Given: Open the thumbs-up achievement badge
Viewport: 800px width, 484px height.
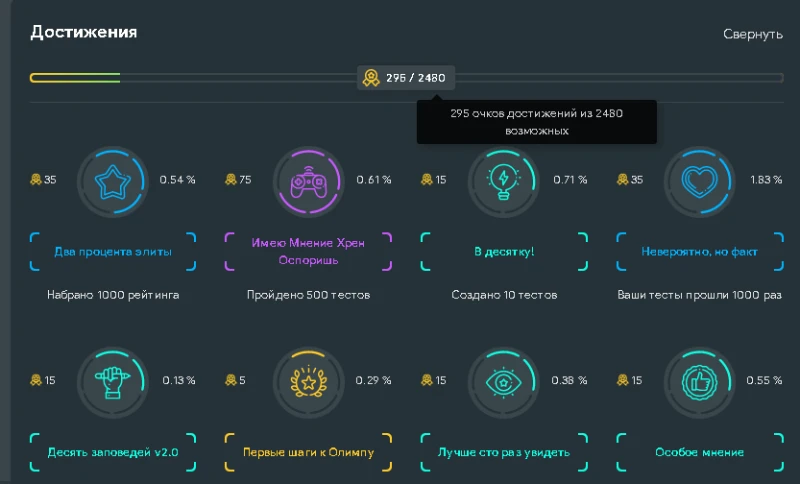Looking at the screenshot, I should [x=699, y=382].
